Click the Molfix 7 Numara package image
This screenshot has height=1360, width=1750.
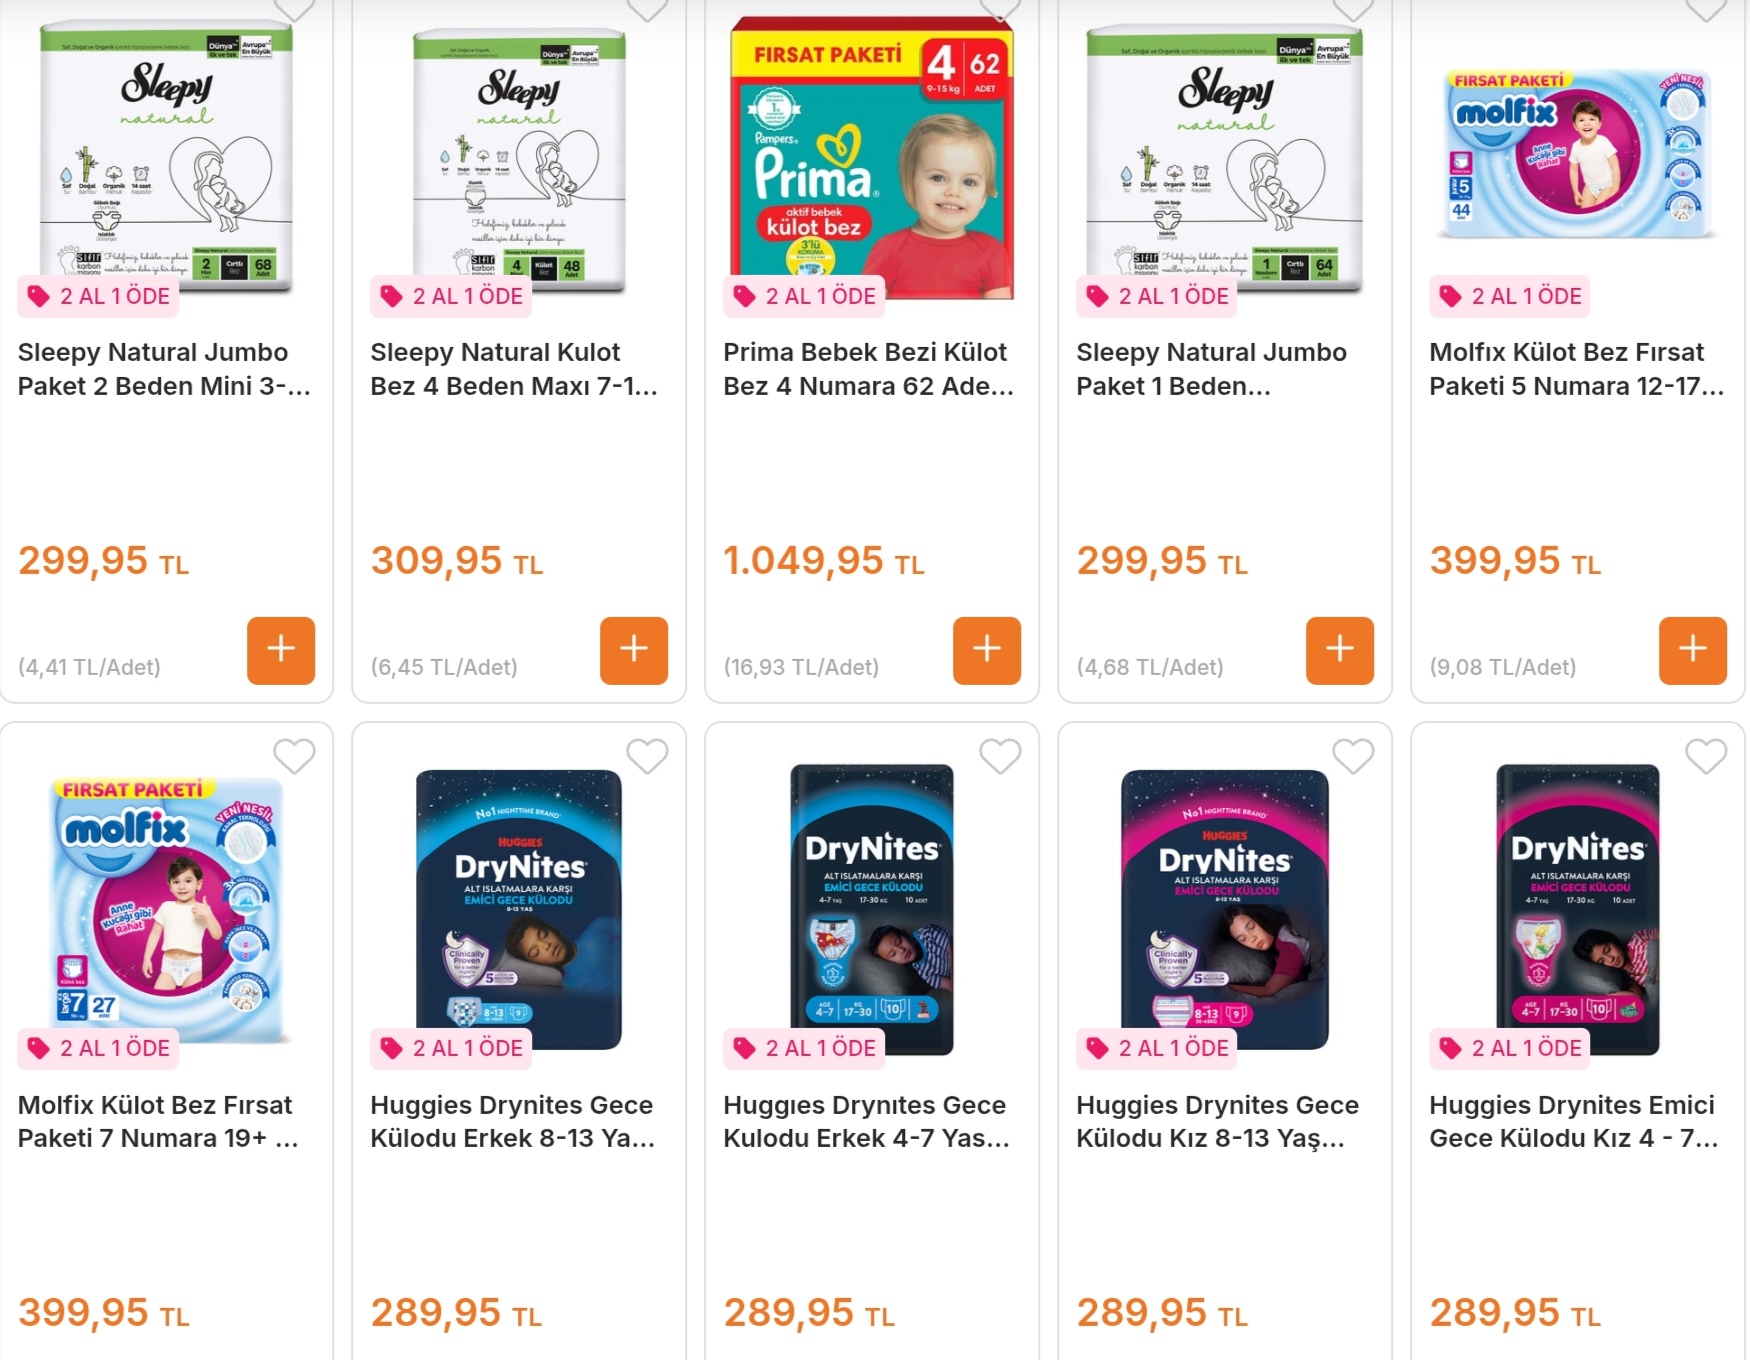point(167,911)
